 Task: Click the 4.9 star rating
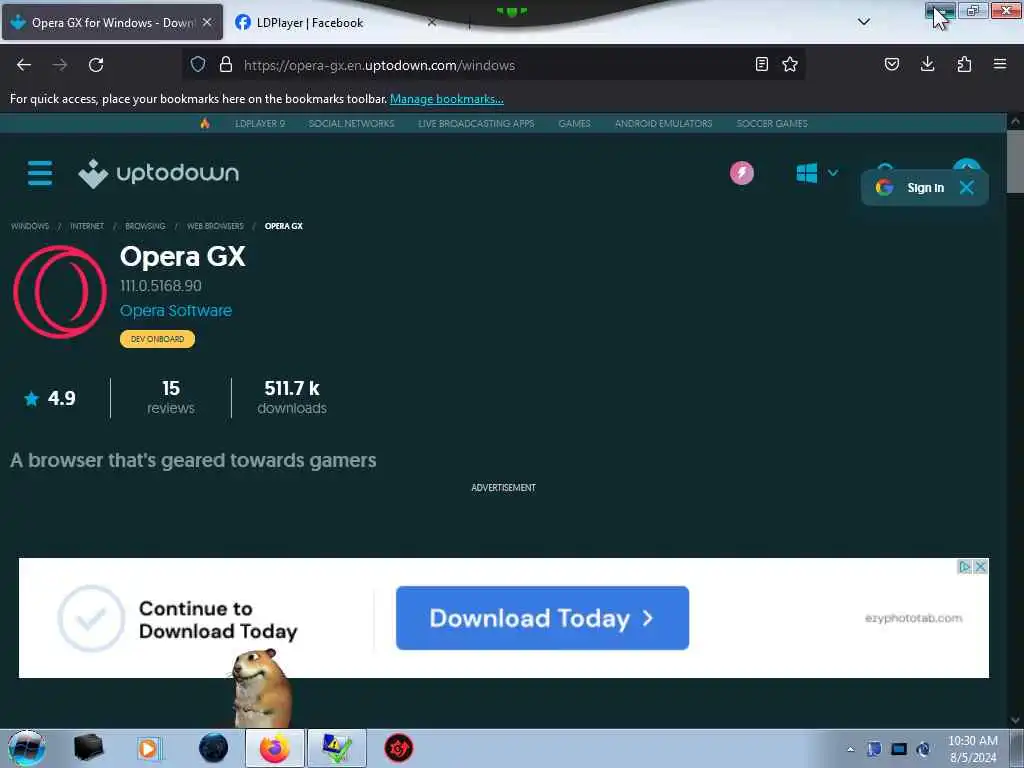point(50,398)
